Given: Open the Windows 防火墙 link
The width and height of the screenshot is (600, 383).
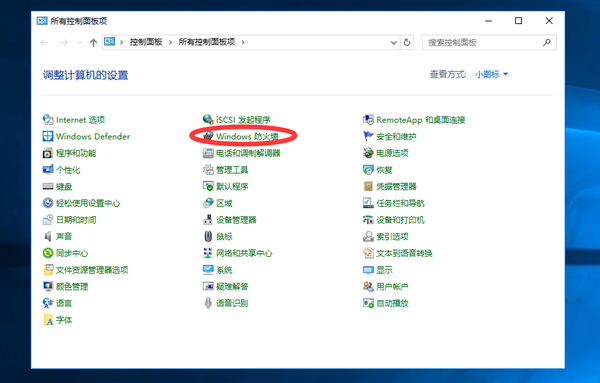Looking at the screenshot, I should (x=247, y=136).
